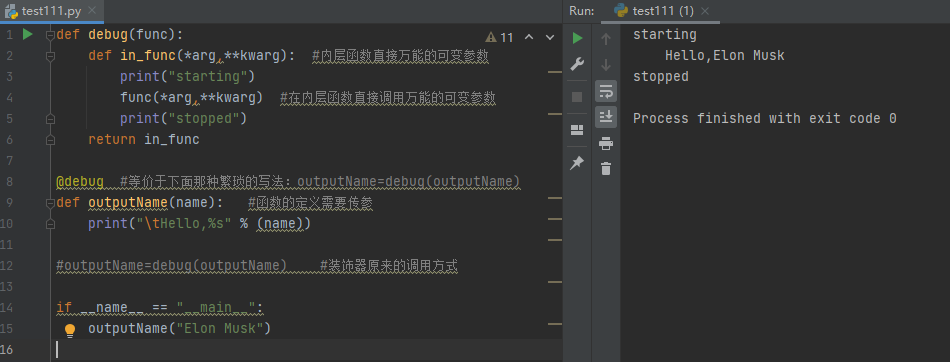Click the "Elon Musk" string on line 15

219,329
